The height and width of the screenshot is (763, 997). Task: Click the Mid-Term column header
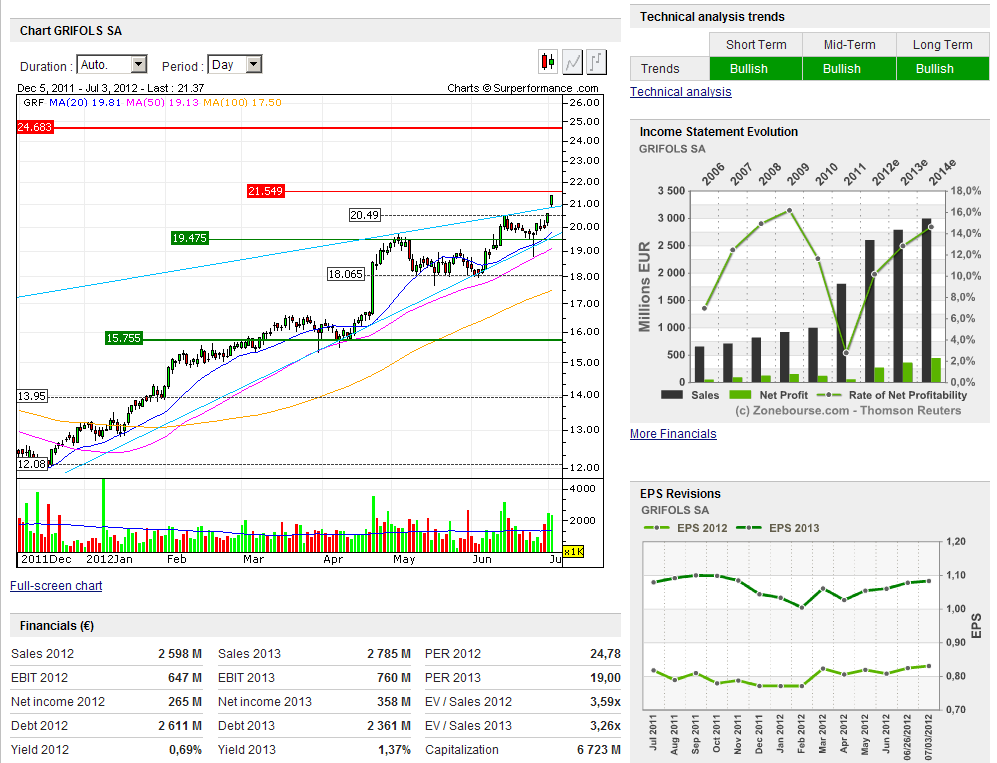tap(849, 45)
